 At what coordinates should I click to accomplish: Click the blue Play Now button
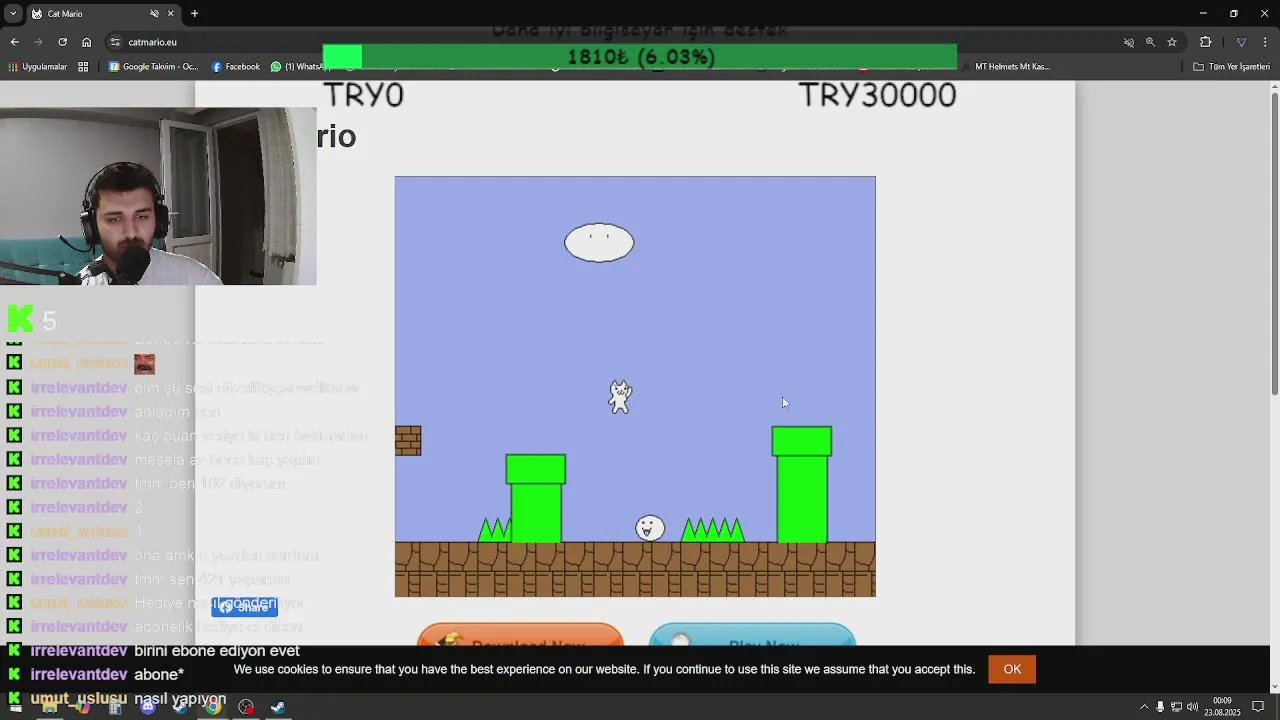tap(752, 634)
